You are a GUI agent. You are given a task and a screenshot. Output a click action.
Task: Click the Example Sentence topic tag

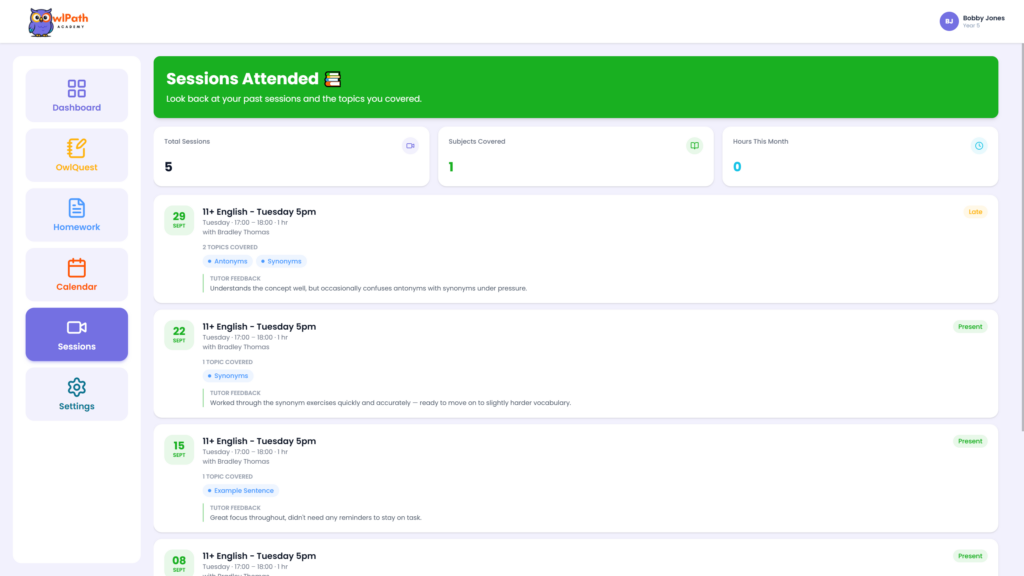(240, 490)
